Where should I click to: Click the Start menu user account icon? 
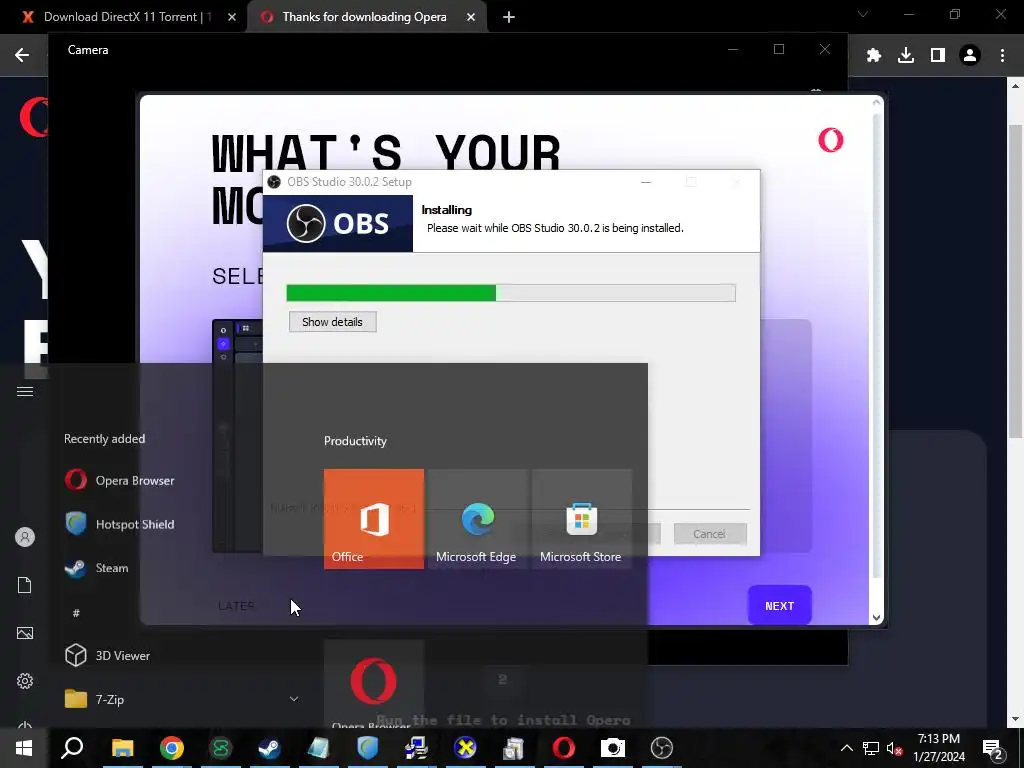click(25, 537)
